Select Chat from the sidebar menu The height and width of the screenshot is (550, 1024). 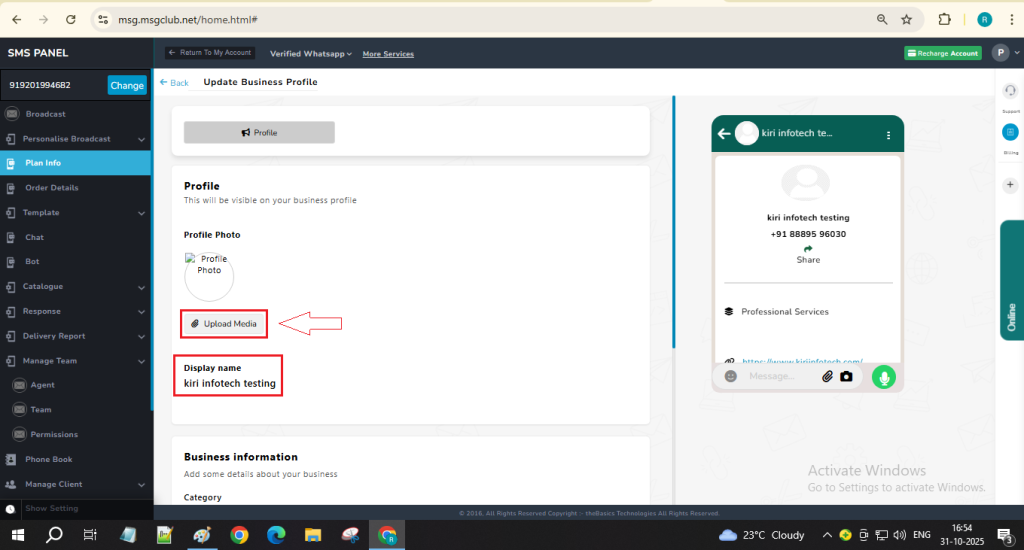[x=34, y=237]
